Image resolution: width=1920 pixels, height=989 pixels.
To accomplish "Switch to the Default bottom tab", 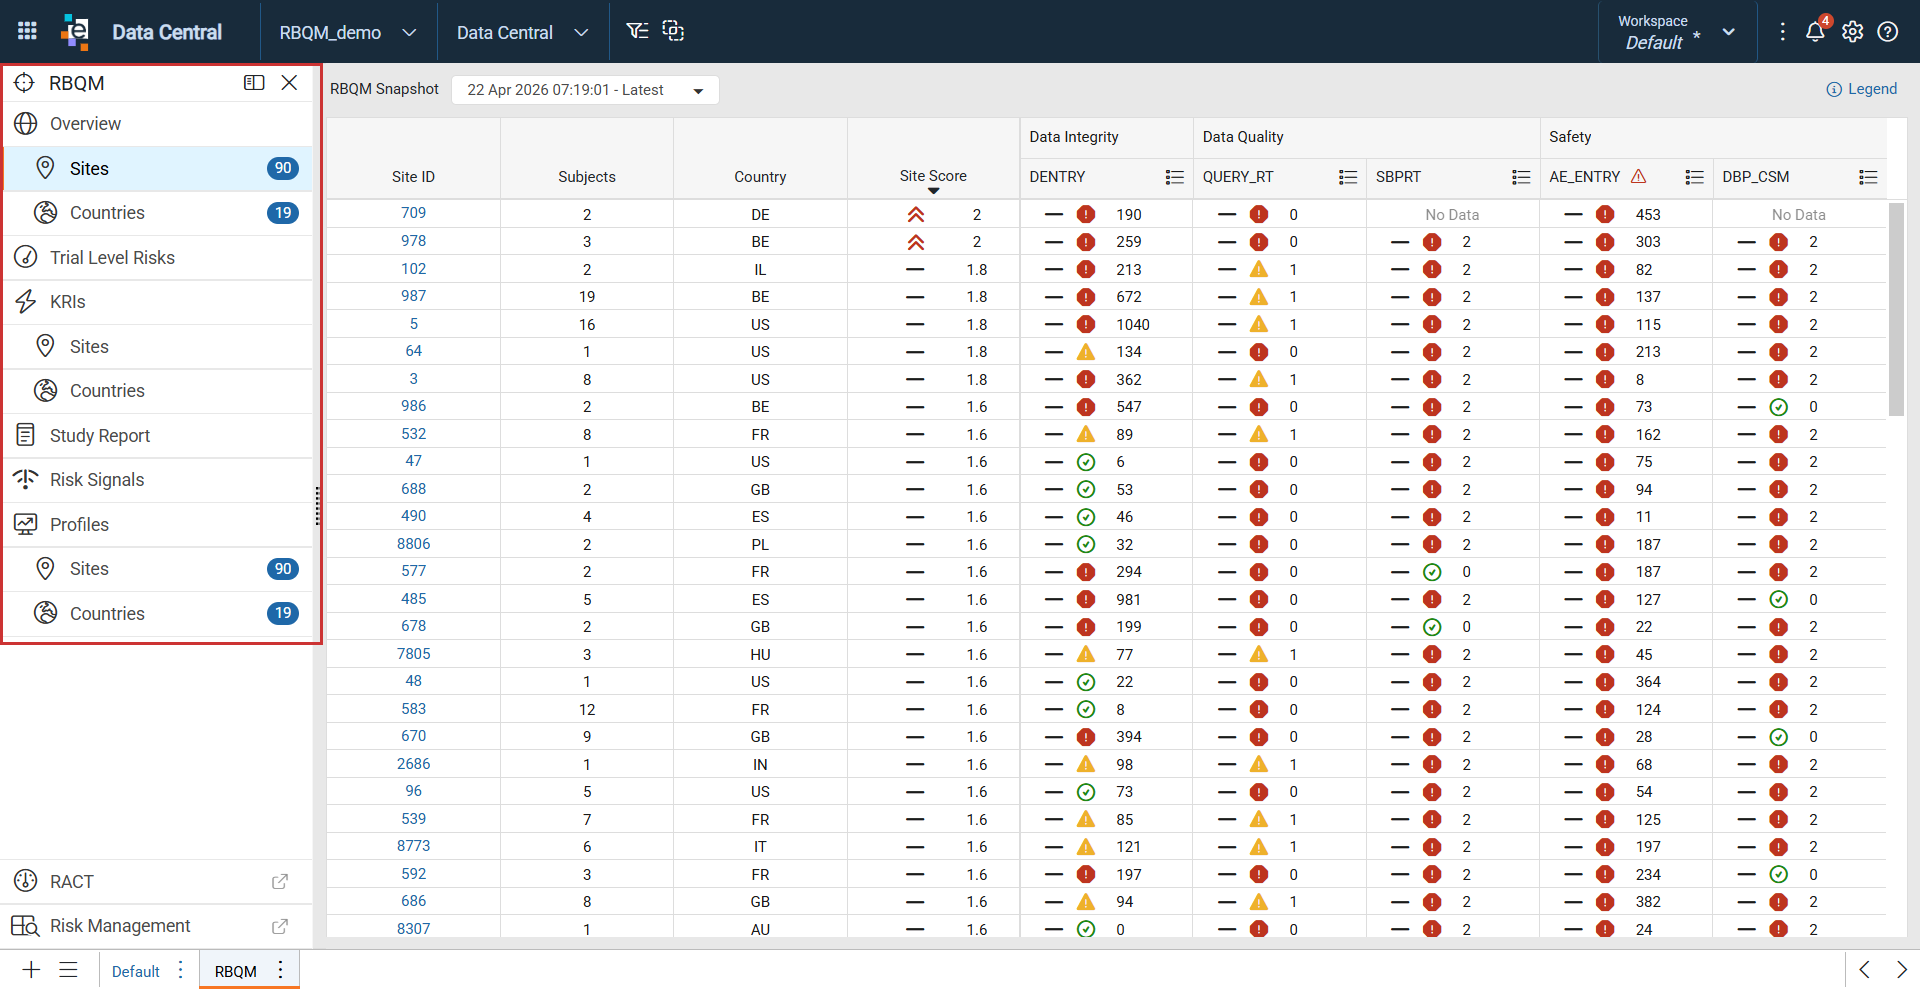I will [x=136, y=971].
